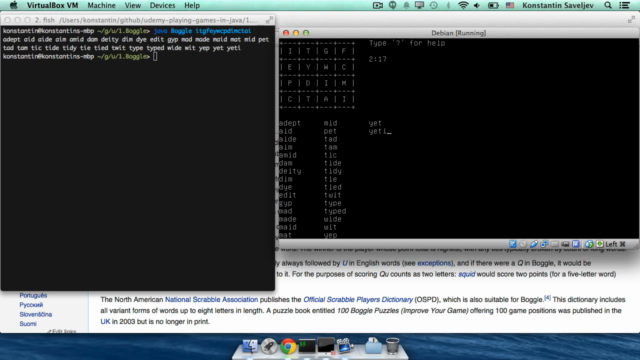Switch to the Suomi language link

tap(28, 324)
